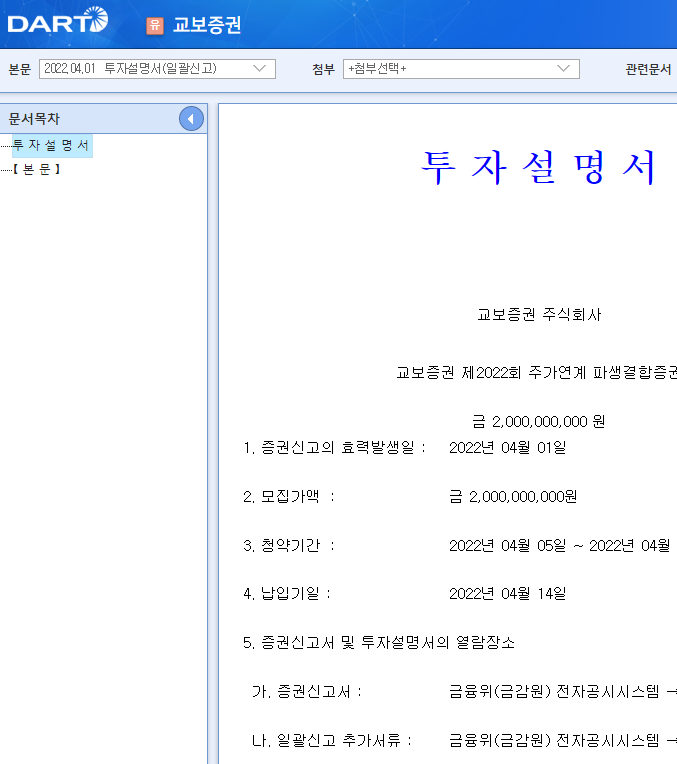
Task: Click the 관련문서 label
Action: (x=648, y=69)
